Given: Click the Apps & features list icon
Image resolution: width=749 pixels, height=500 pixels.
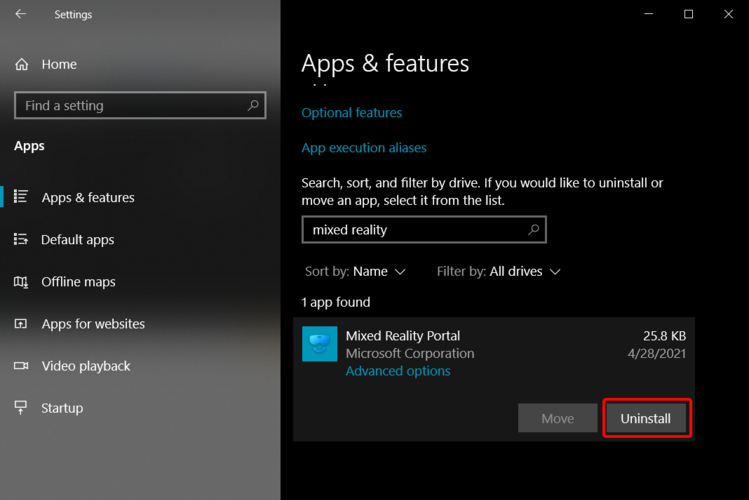Looking at the screenshot, I should pyautogui.click(x=21, y=196).
